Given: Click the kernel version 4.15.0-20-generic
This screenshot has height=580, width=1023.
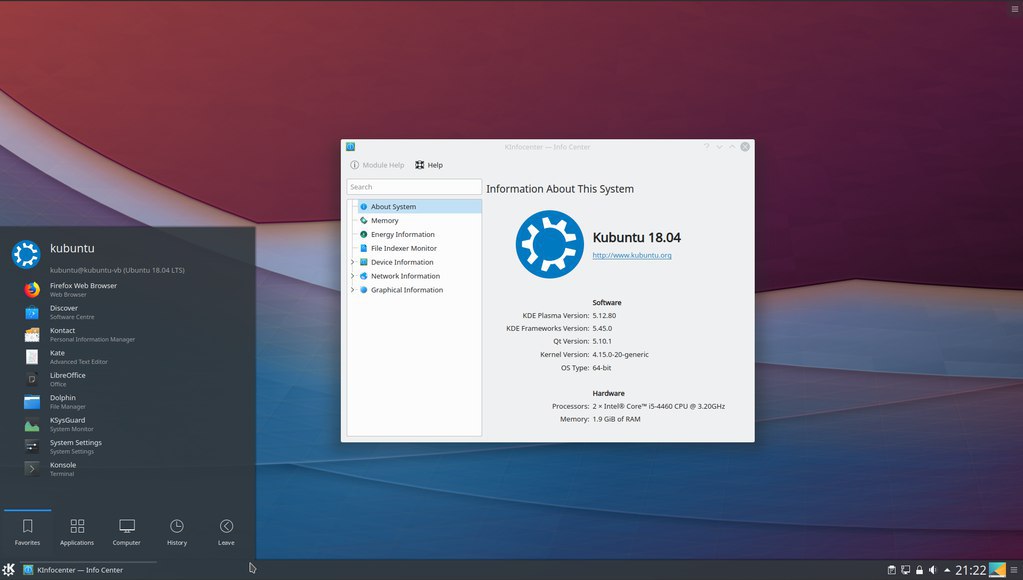Looking at the screenshot, I should click(x=620, y=355).
